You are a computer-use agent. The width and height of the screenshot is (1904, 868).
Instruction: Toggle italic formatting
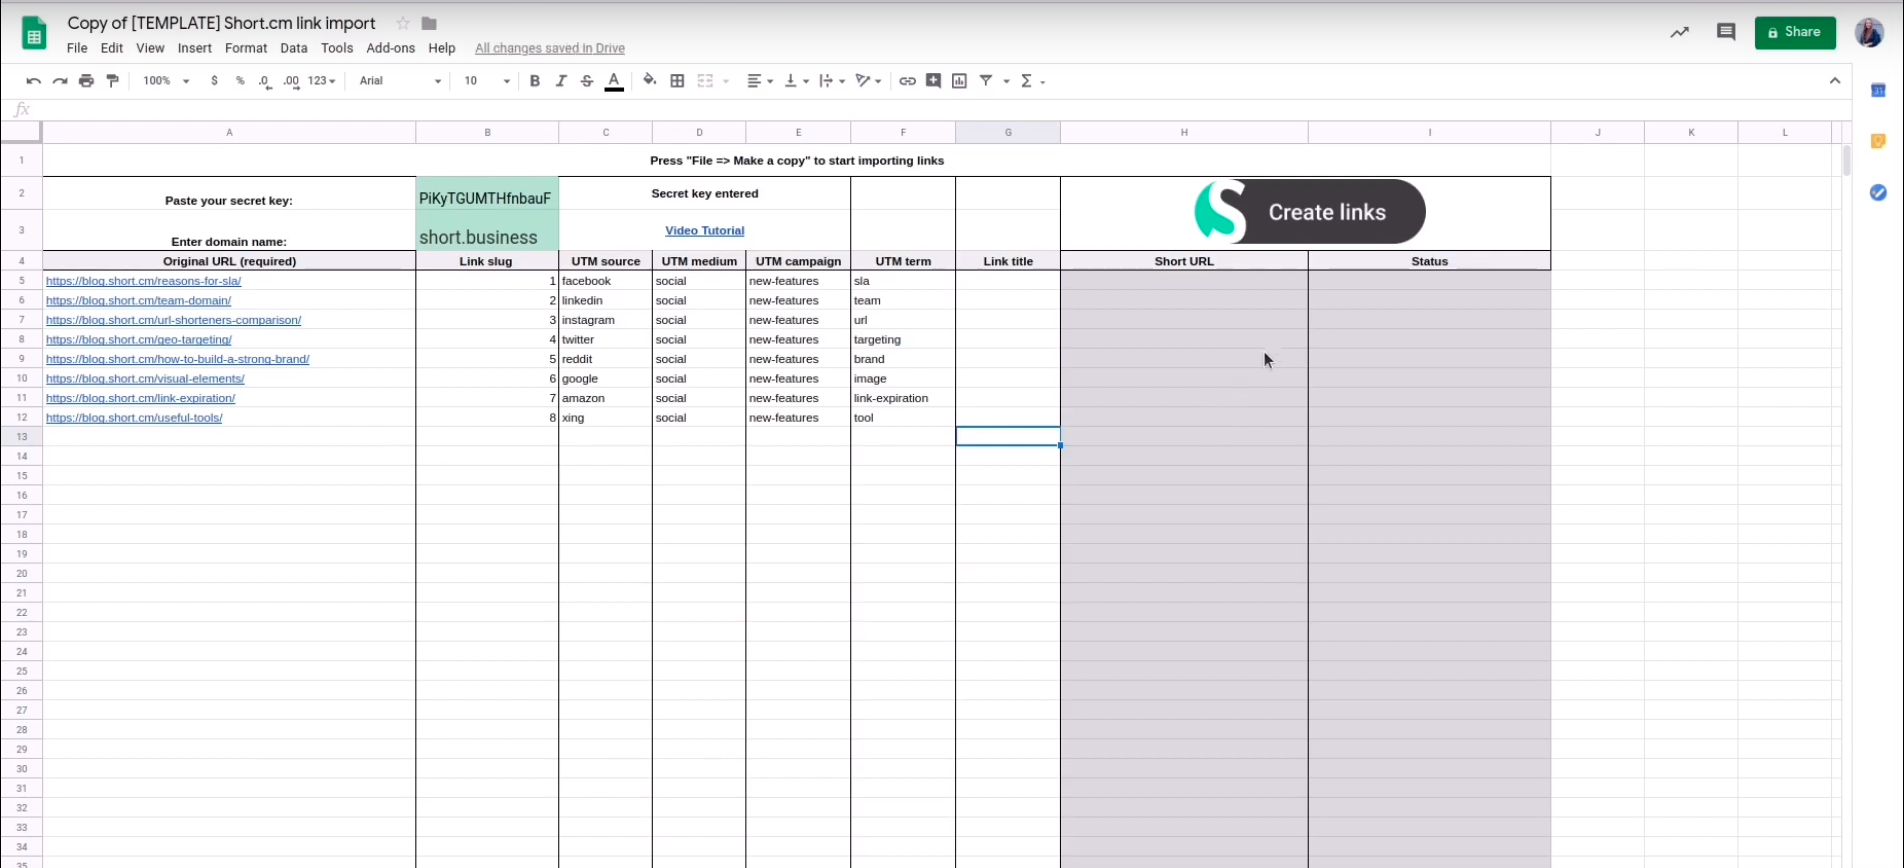[561, 81]
